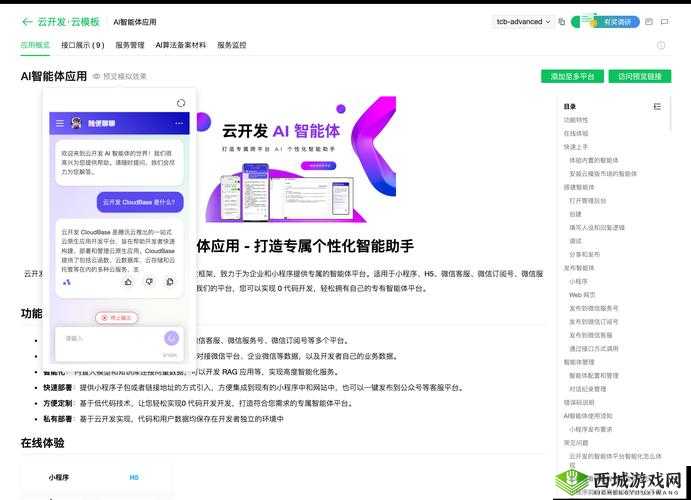Click the red stop generating button
Viewport: 691px width, 500px height.
(x=117, y=318)
